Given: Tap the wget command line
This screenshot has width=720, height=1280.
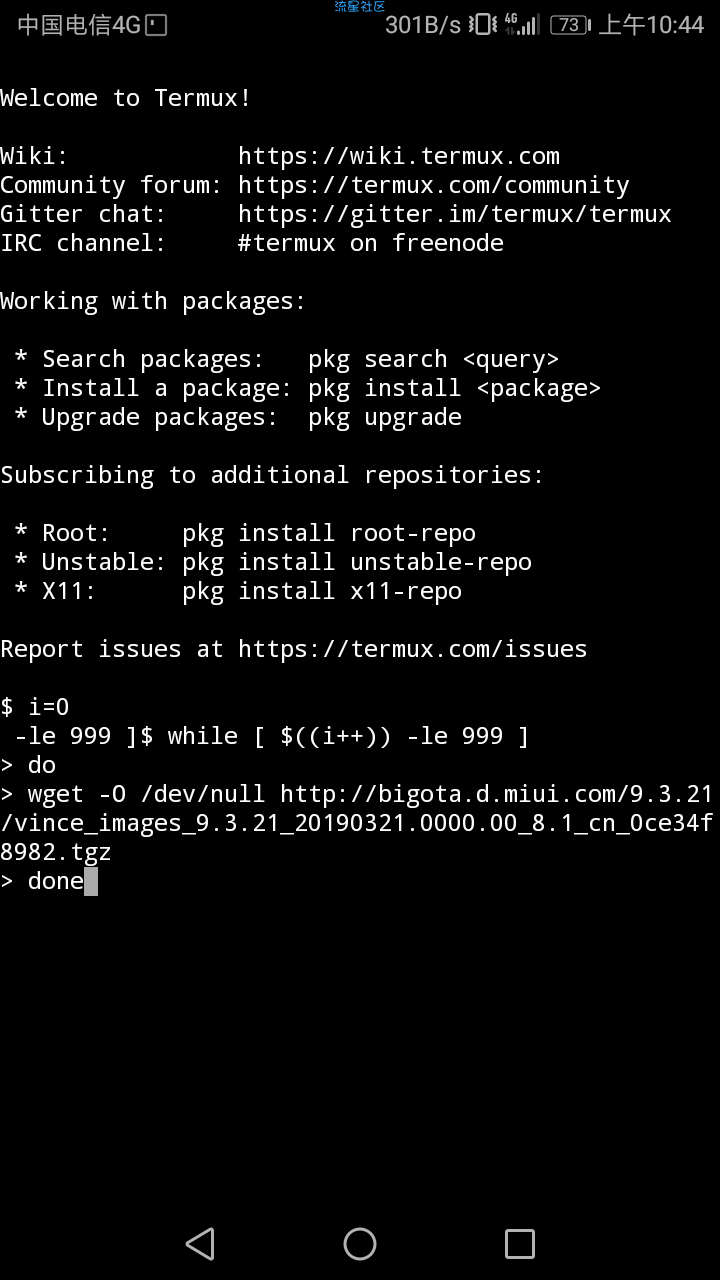Looking at the screenshot, I should coord(357,823).
